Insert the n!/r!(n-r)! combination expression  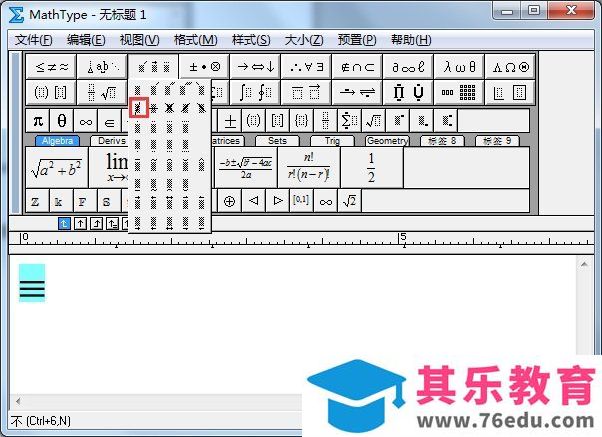[309, 168]
